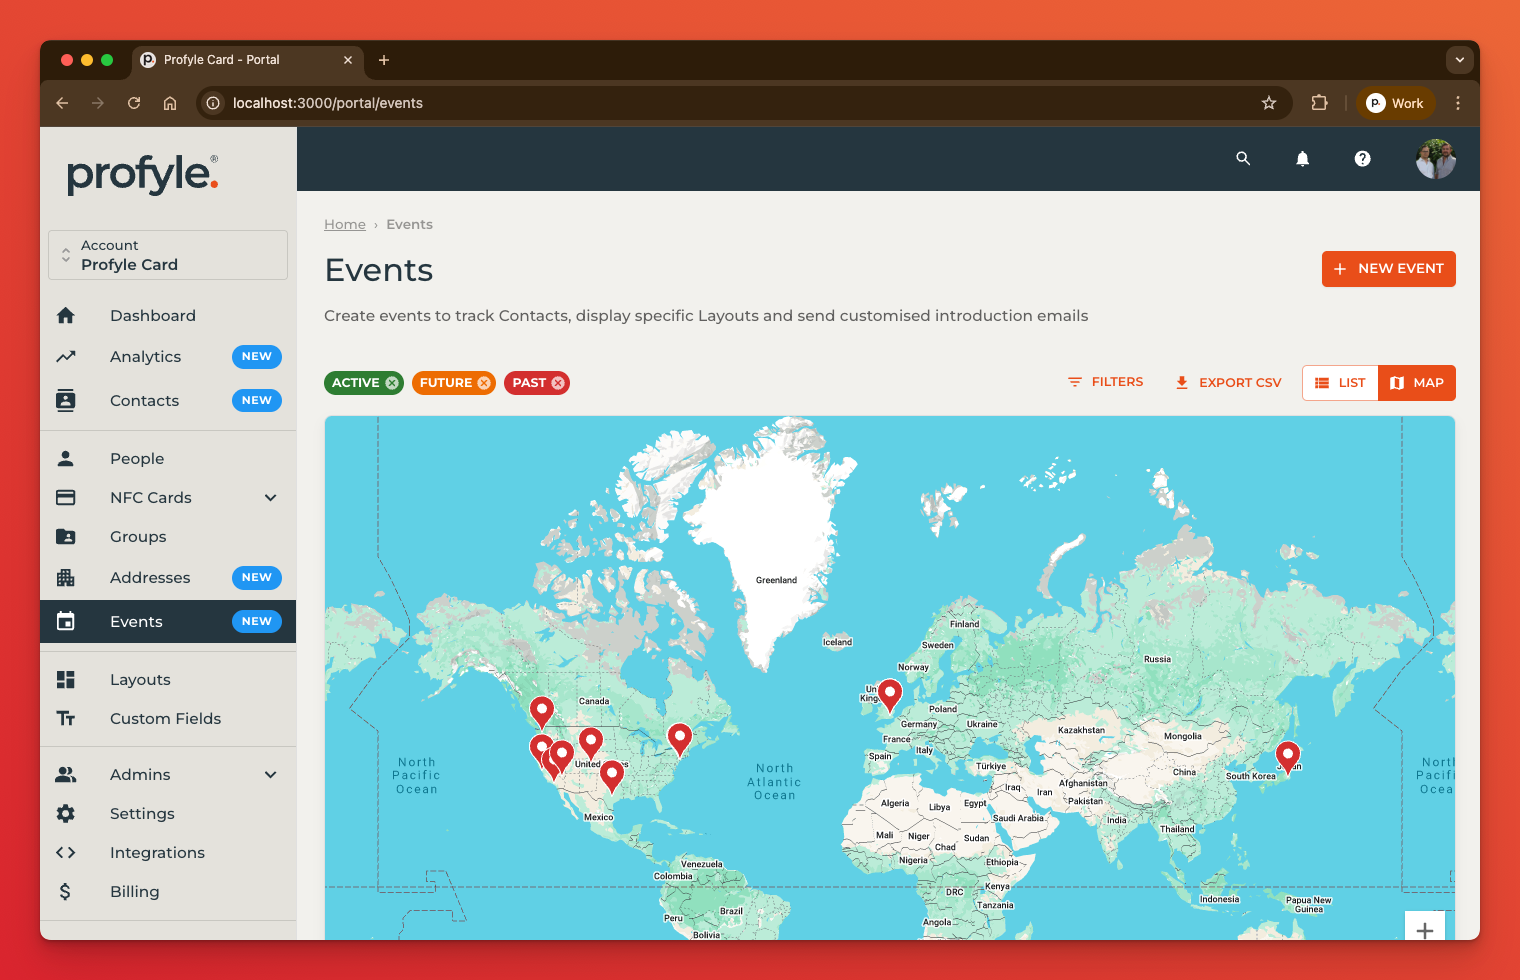This screenshot has height=980, width=1520.
Task: Open the Account Profyle Card switcher
Action: click(168, 255)
